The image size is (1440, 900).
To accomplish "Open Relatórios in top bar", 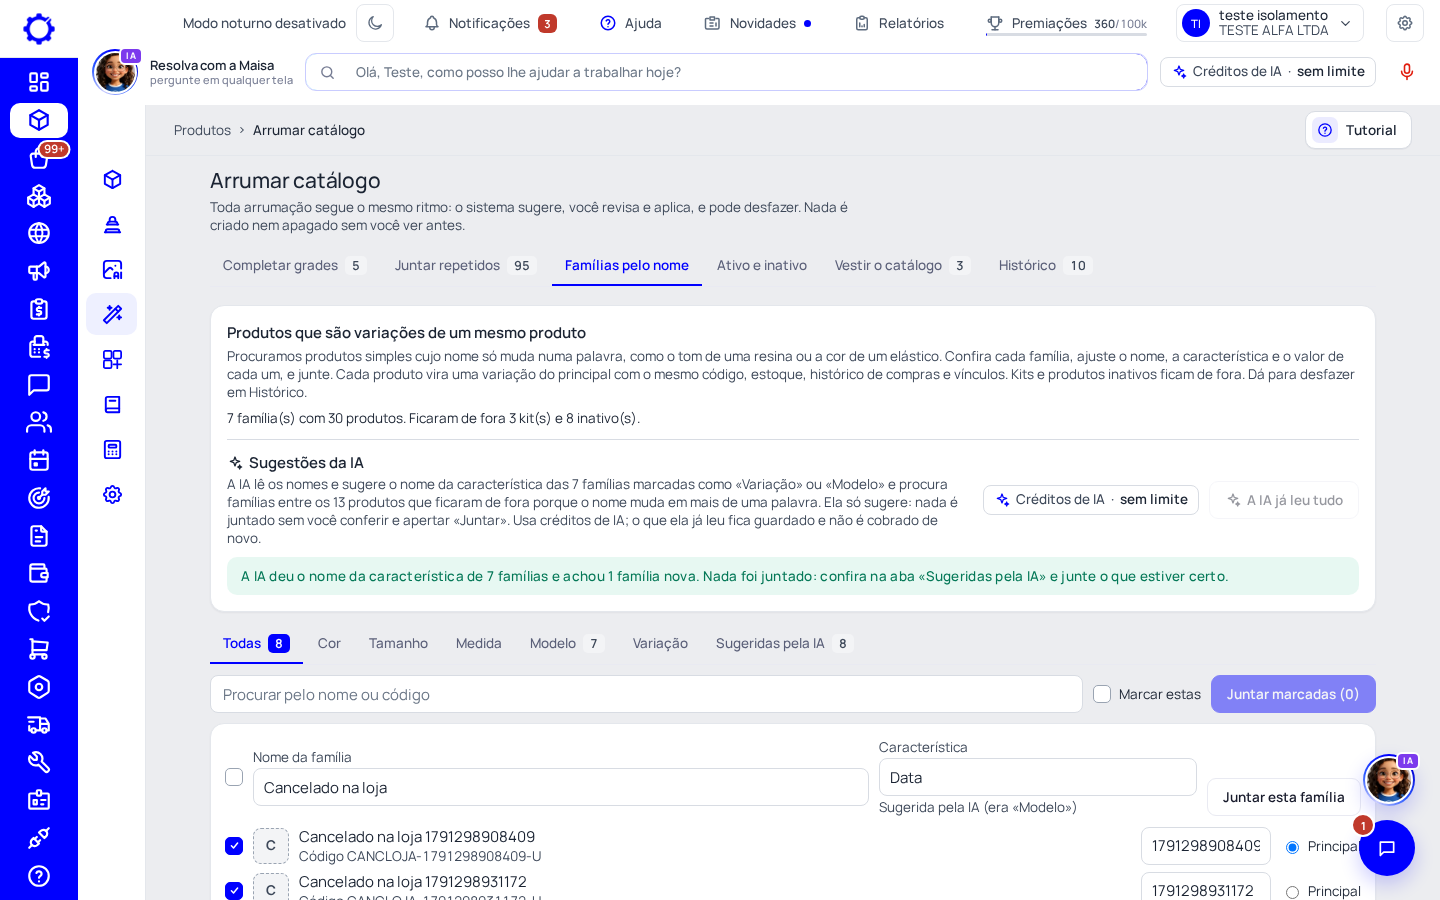I will pos(899,23).
